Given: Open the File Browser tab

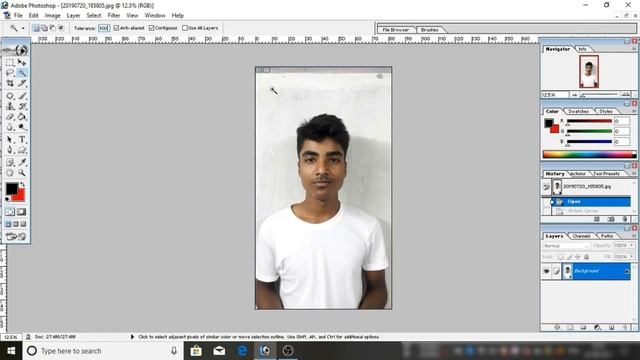Looking at the screenshot, I should [x=396, y=30].
